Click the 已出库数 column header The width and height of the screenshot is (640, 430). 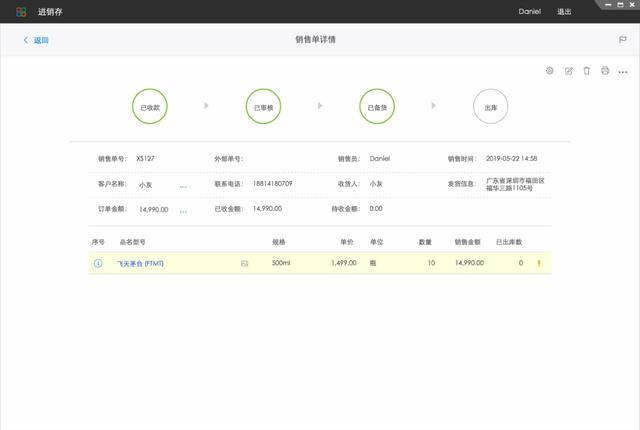tap(509, 242)
